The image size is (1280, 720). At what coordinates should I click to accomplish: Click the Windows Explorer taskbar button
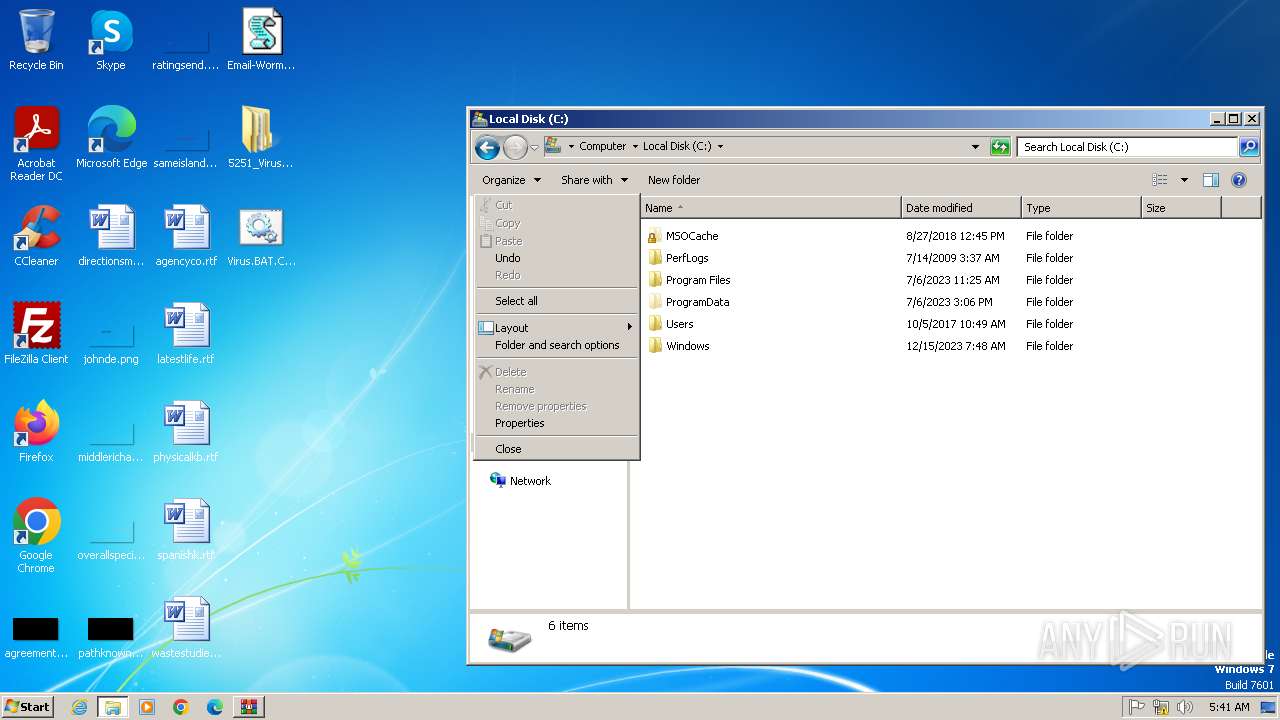point(113,707)
